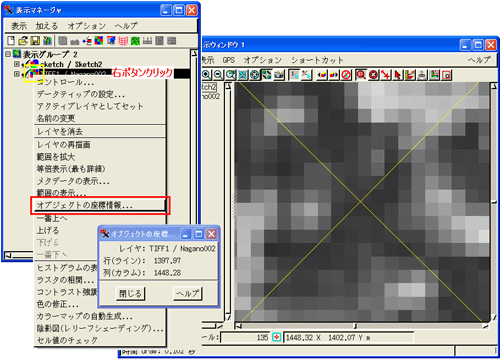Screen dimensions: 500x360
Task: Click the red circle-slash cancel icon
Action: pos(346,75)
